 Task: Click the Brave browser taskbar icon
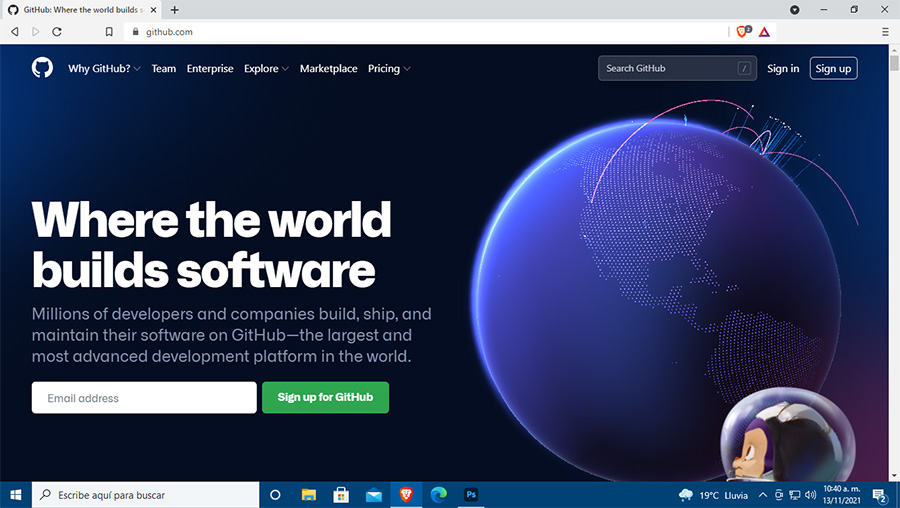click(406, 495)
